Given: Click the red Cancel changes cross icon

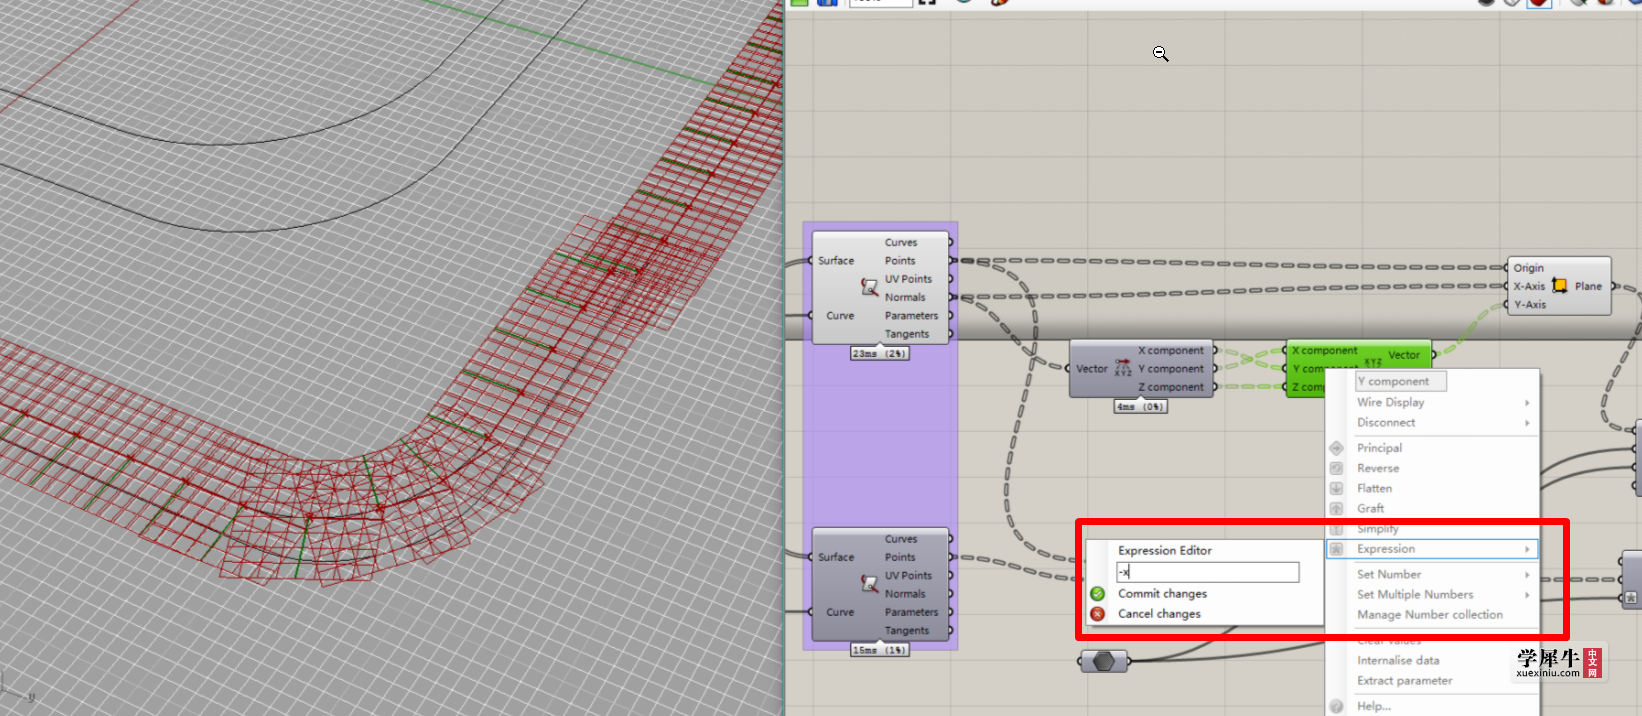Looking at the screenshot, I should (1097, 614).
